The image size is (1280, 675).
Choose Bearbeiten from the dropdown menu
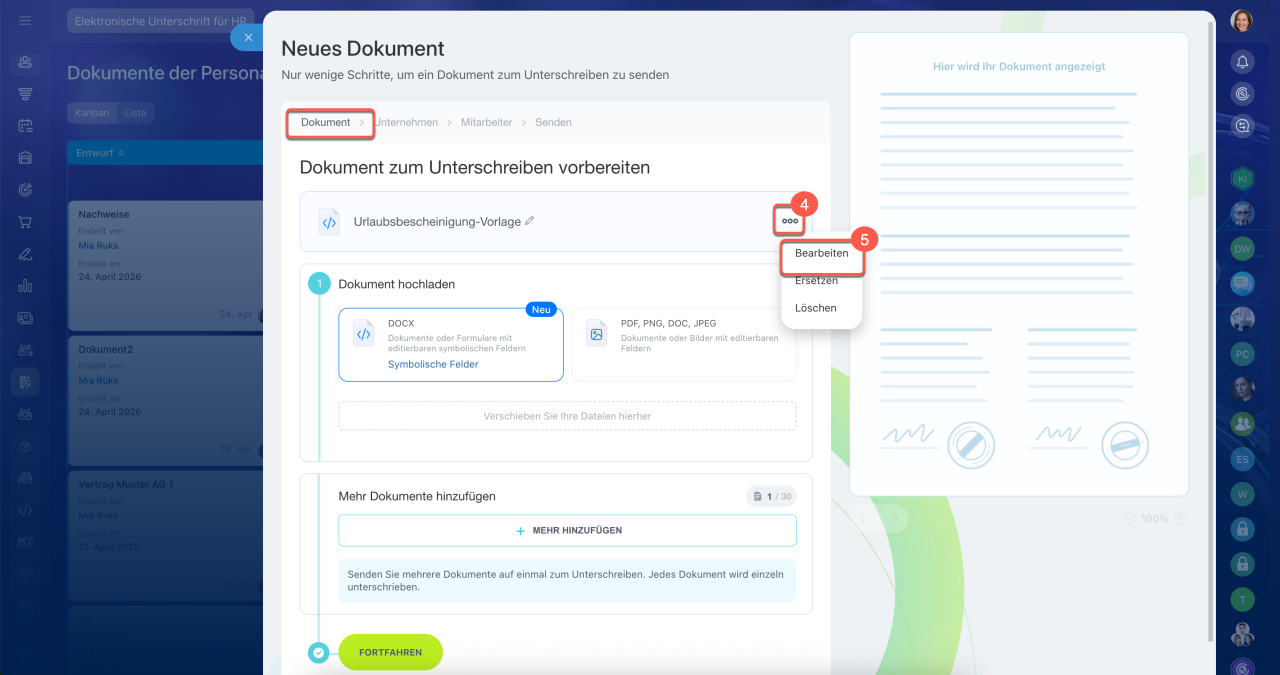(822, 253)
